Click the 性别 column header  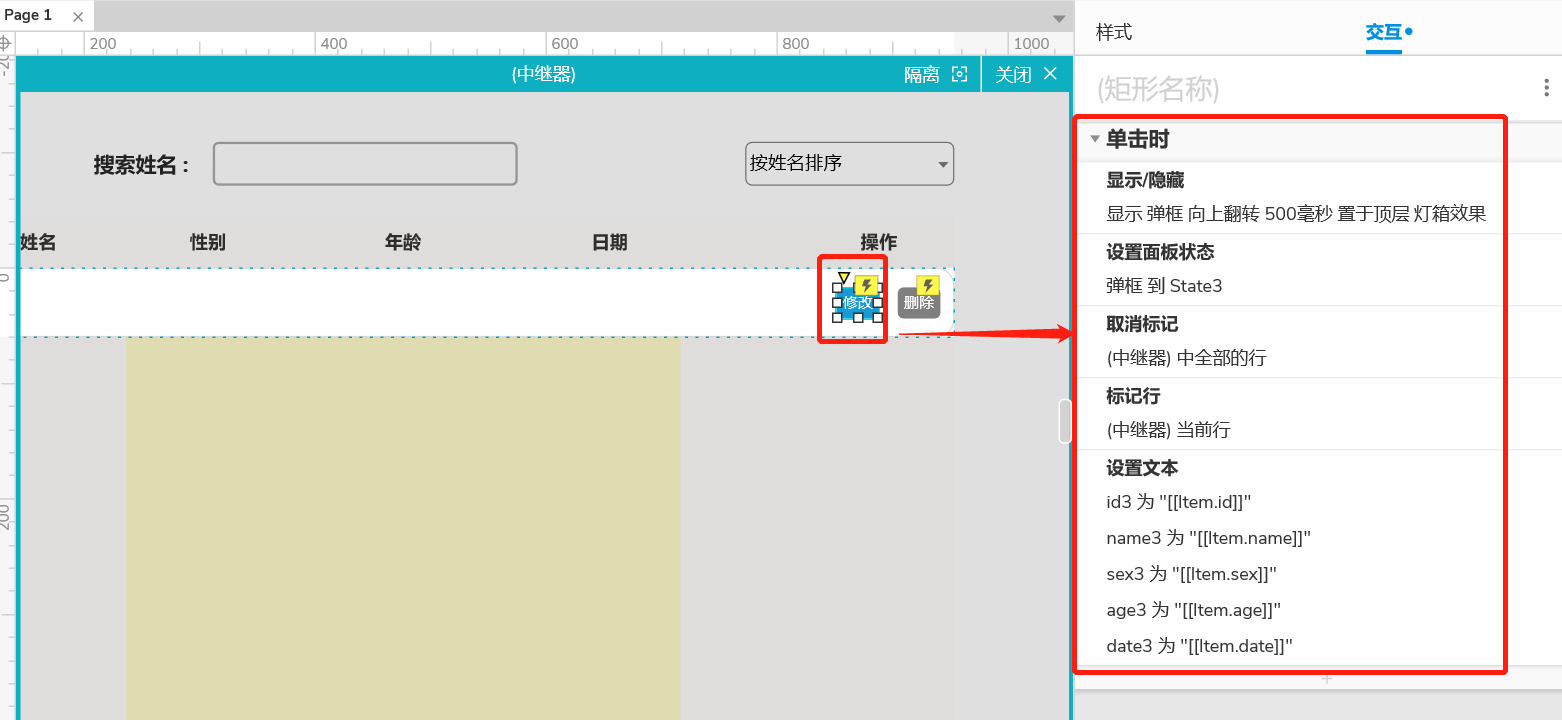tap(208, 242)
